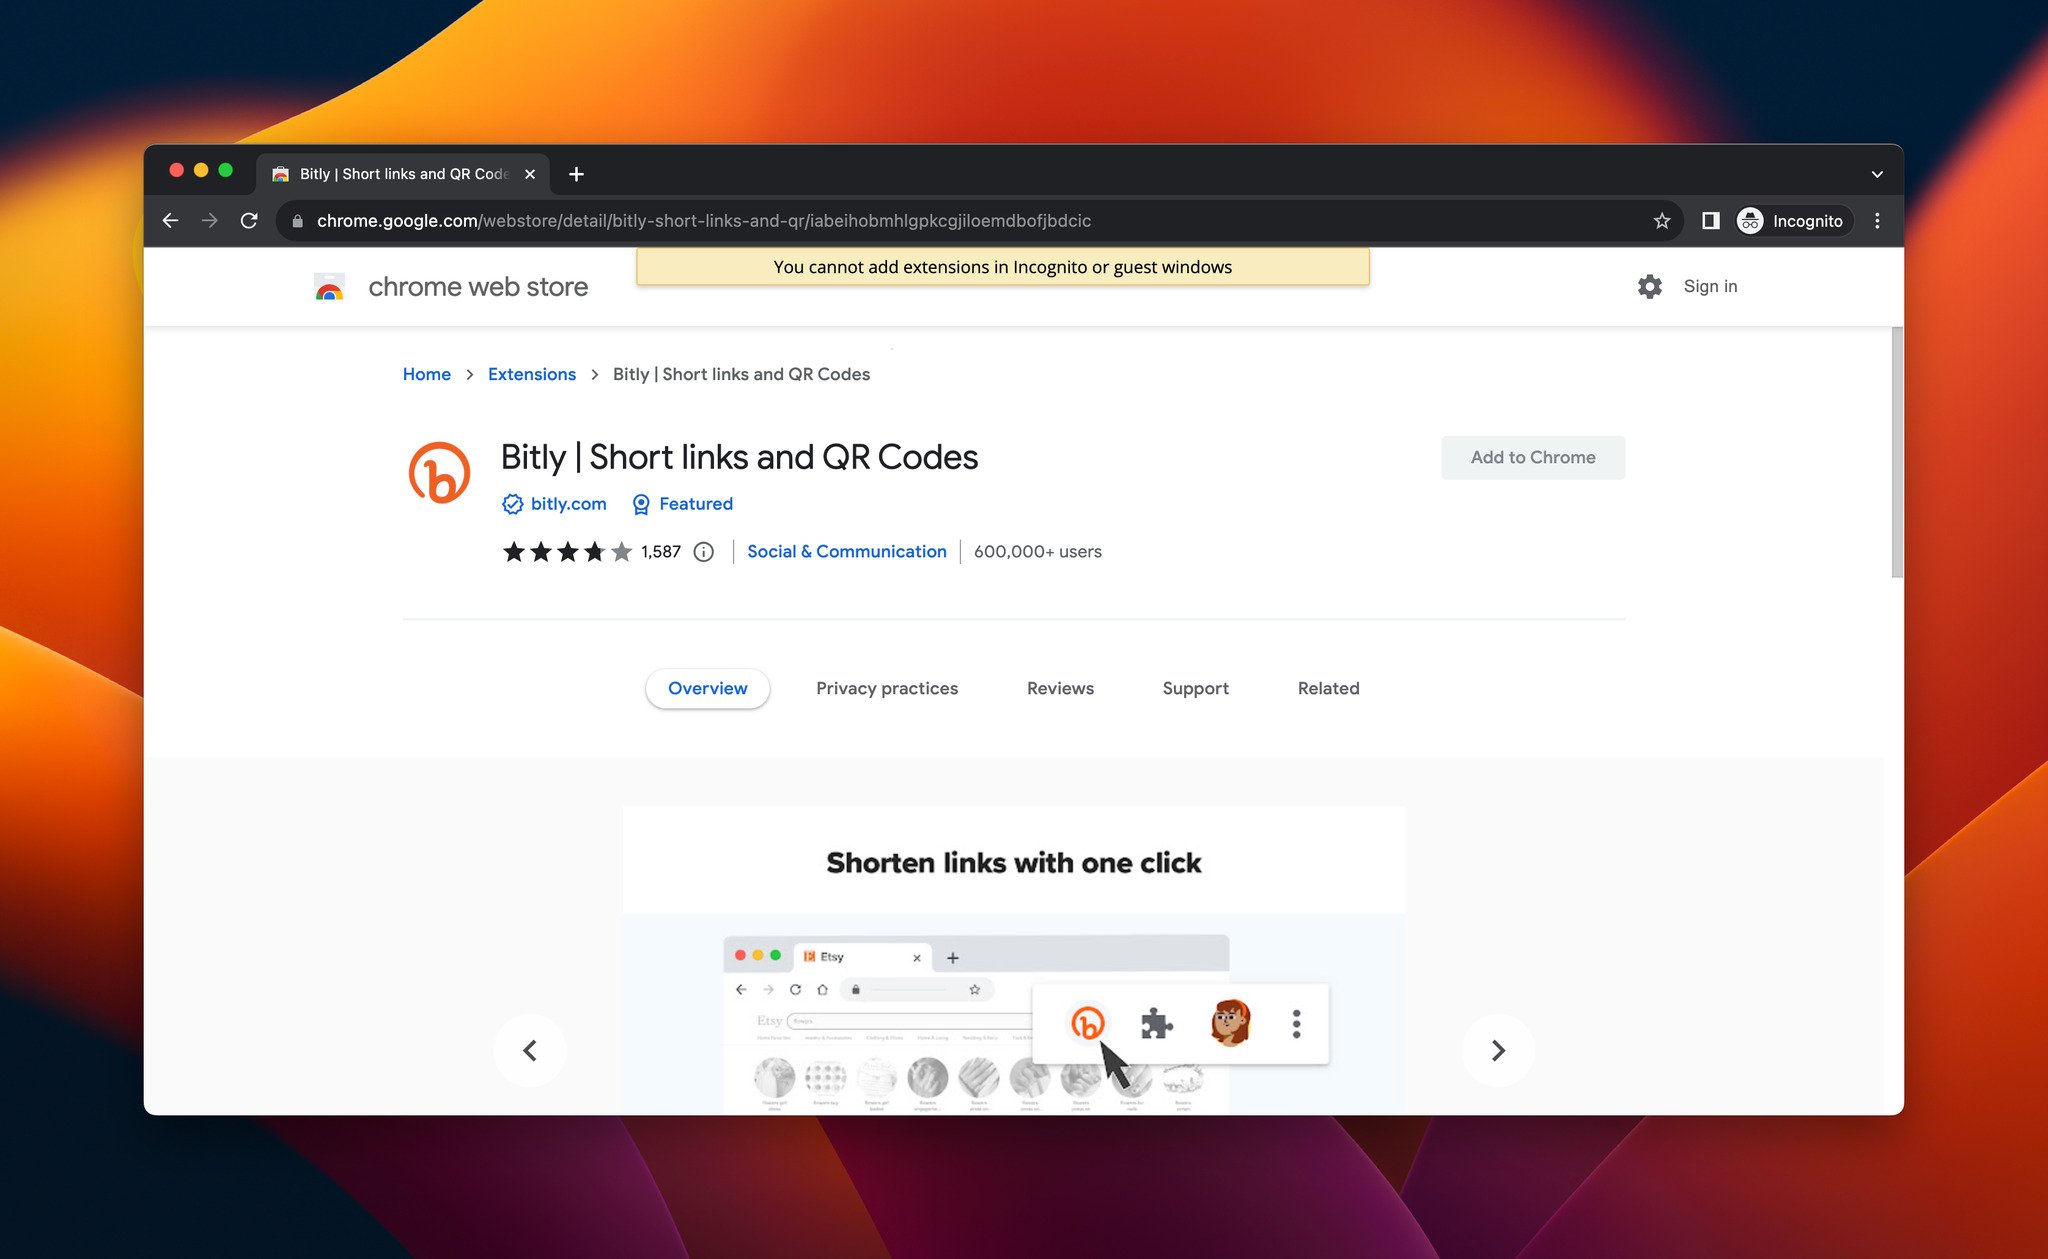
Task: Click the next arrow to advance screenshot carousel
Action: coord(1497,1048)
